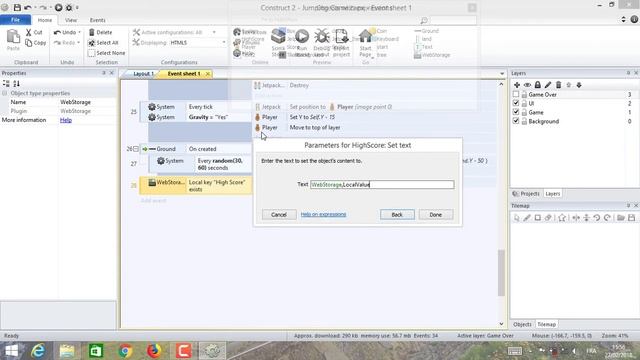Select the Tilemap pencil tool
This screenshot has width=640, height=360.
[x=527, y=218]
